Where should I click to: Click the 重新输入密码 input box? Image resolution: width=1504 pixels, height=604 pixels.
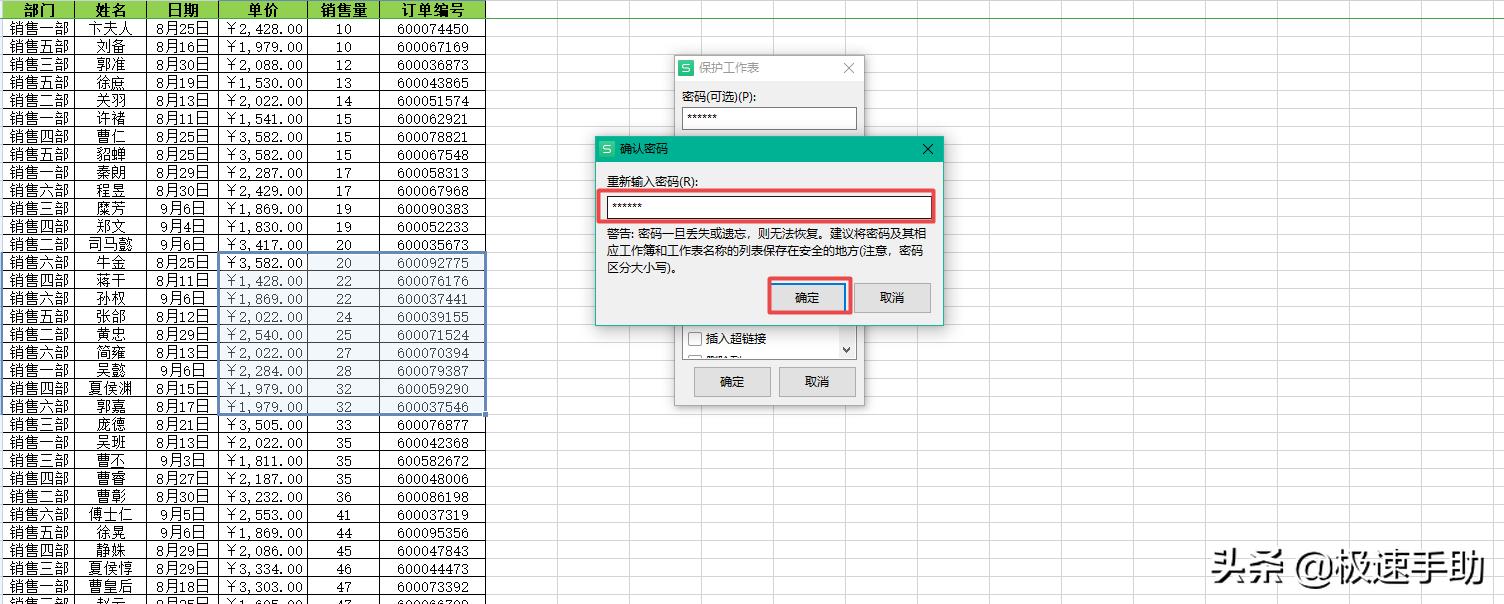pyautogui.click(x=767, y=205)
